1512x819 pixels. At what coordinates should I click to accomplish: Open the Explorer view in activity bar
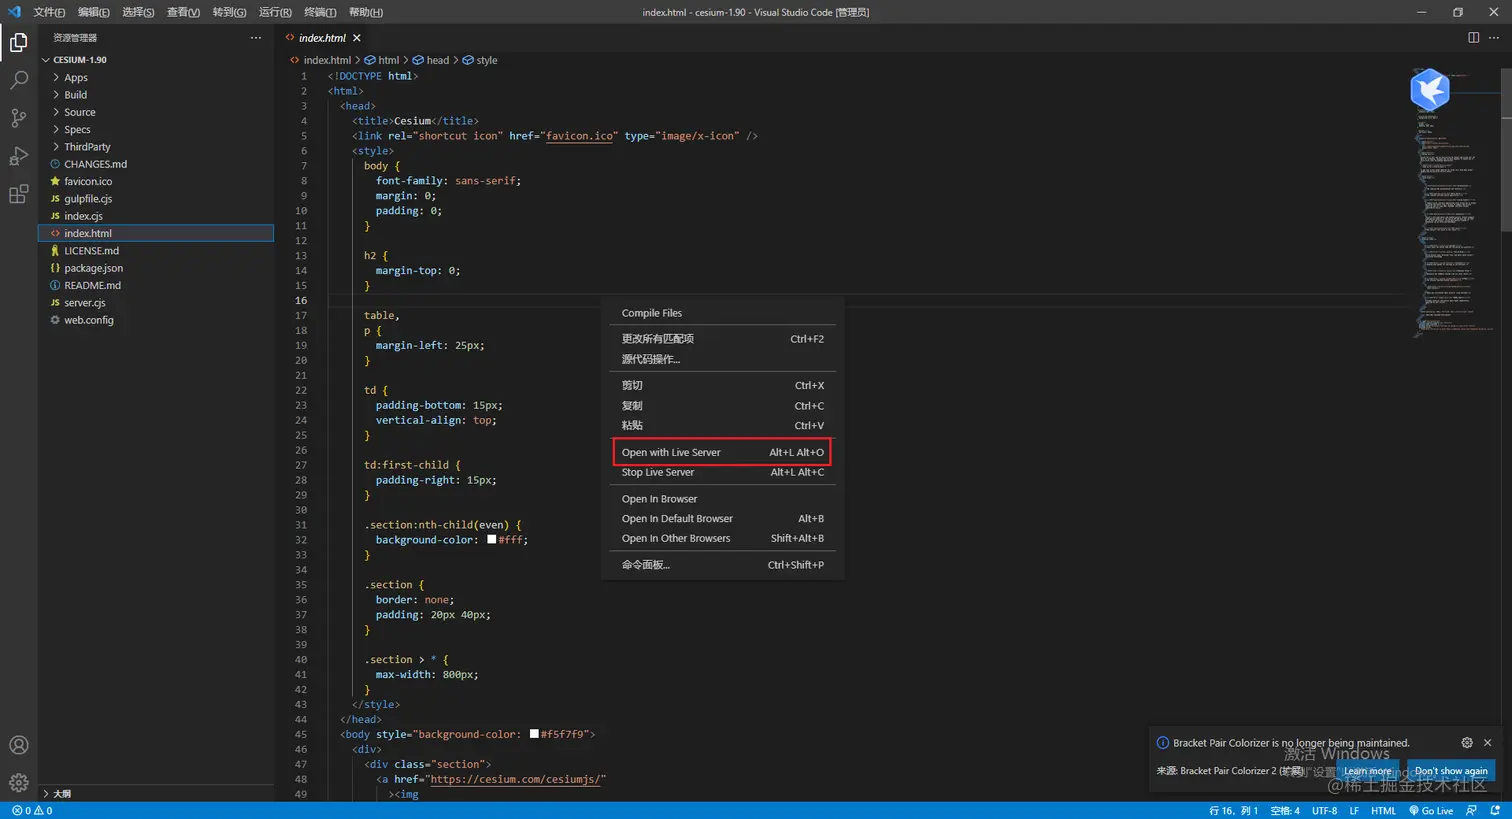coord(18,43)
